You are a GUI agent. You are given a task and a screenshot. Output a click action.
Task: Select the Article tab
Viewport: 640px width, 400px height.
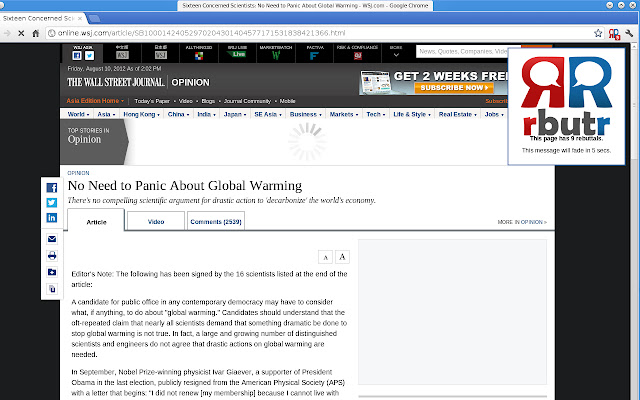pos(97,221)
